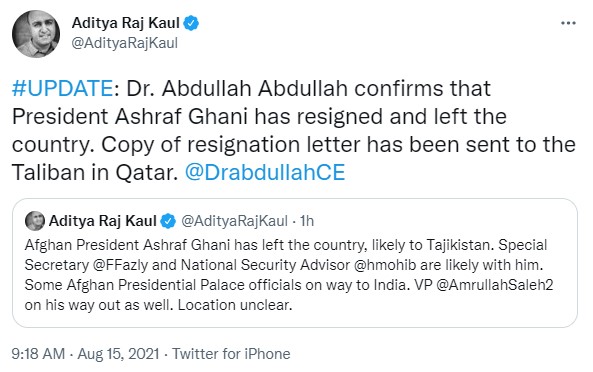This screenshot has width=593, height=372.
Task: Click the @hmohib mention in quoted tweet
Action: 385,265
